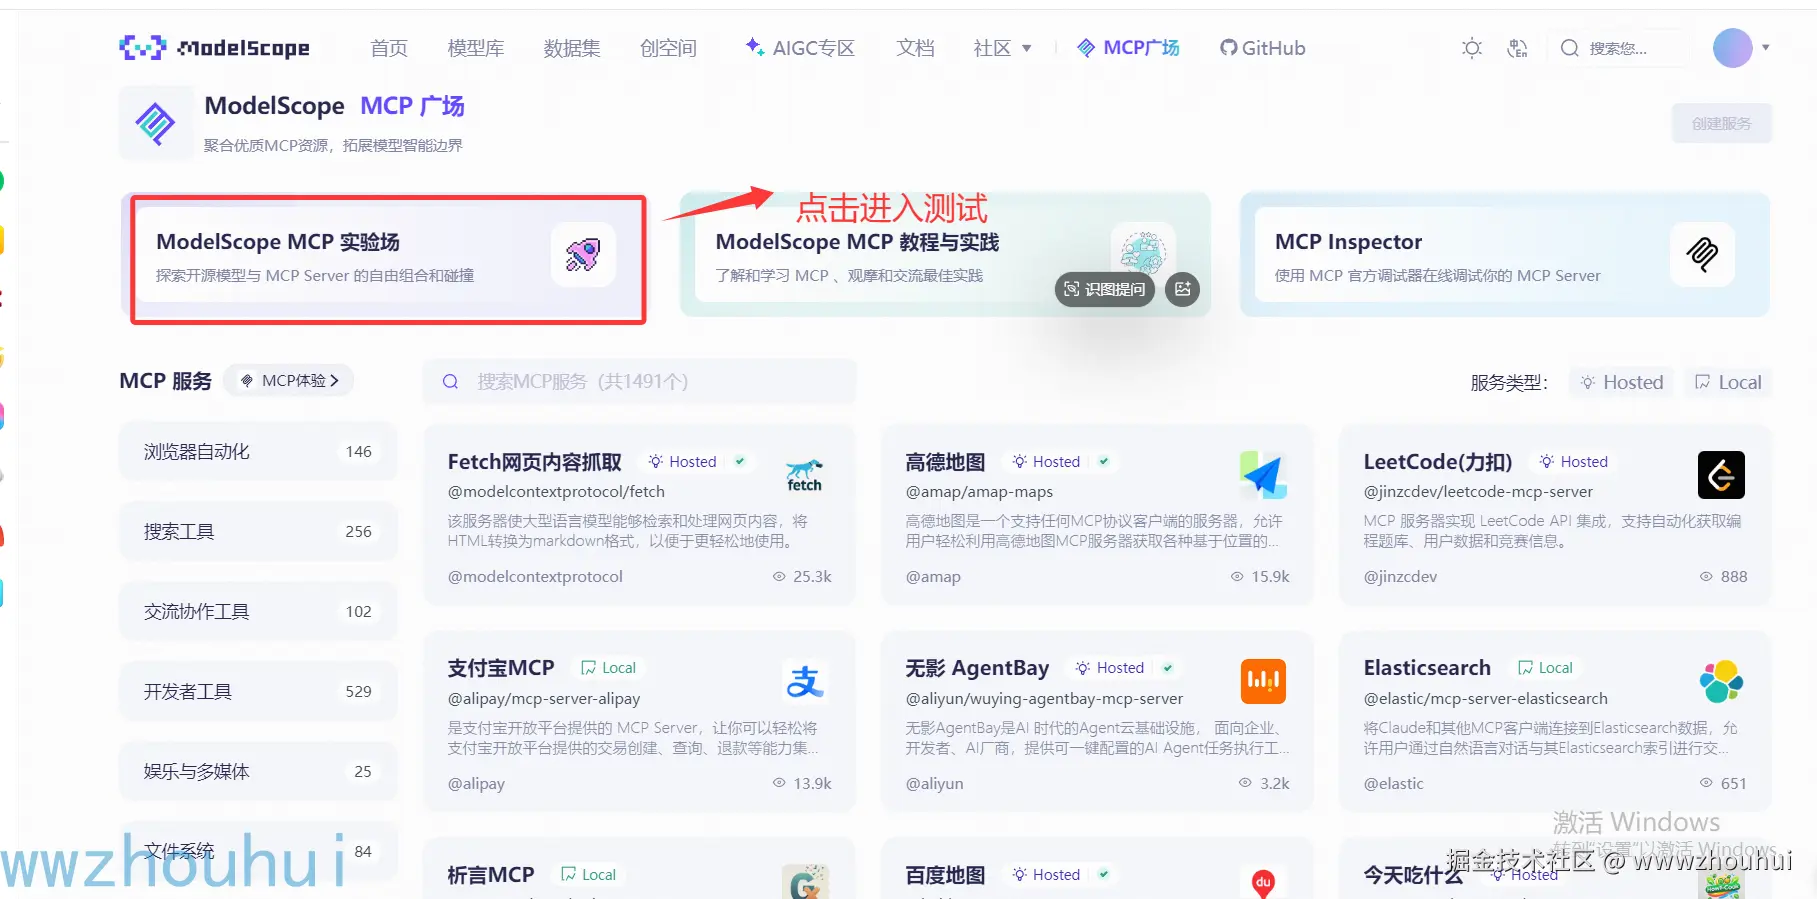Click the MCP Inspector logo icon
The height and width of the screenshot is (899, 1817).
coord(1702,255)
